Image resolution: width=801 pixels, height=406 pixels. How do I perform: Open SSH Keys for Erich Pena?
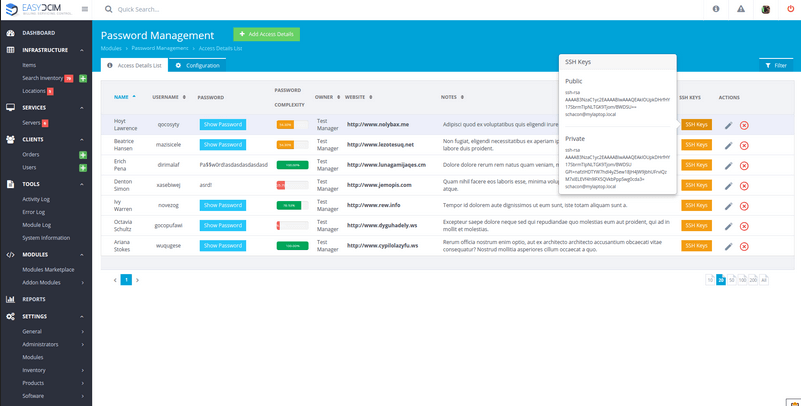(696, 165)
